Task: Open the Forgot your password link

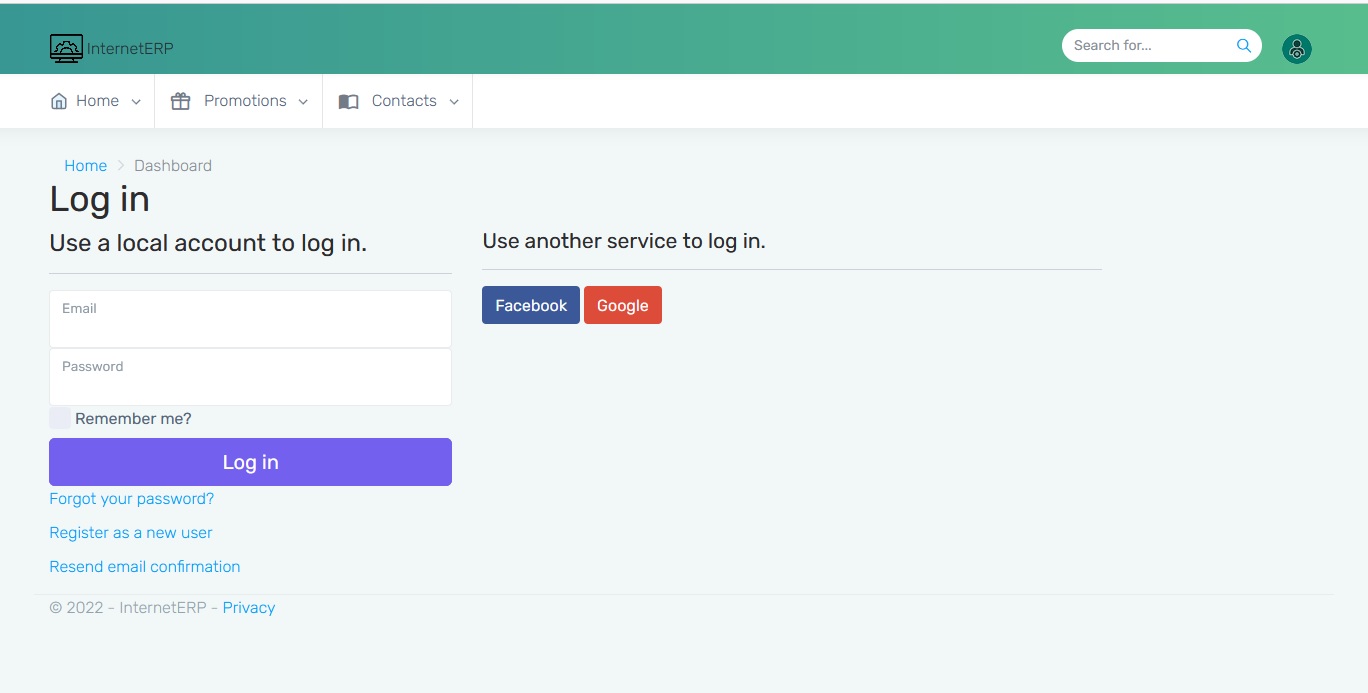Action: [132, 499]
